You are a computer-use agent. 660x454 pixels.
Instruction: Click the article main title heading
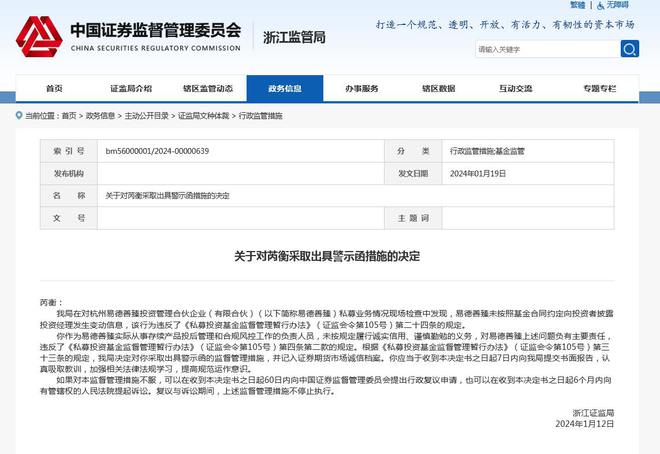coord(327,256)
